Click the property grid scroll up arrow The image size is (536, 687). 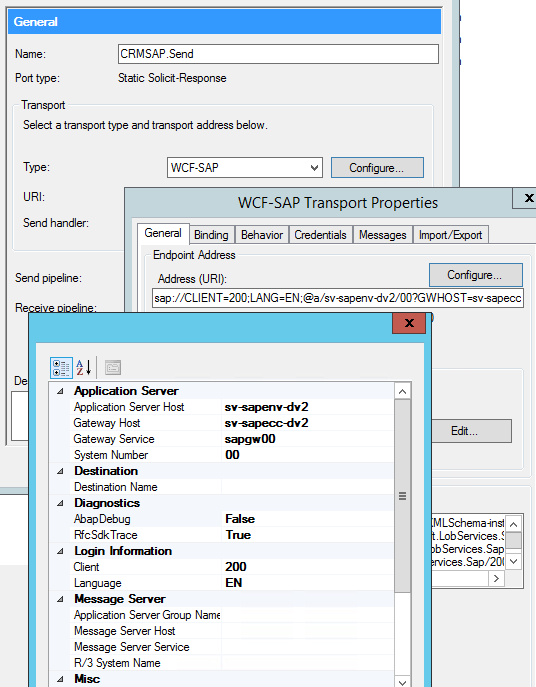tap(402, 391)
